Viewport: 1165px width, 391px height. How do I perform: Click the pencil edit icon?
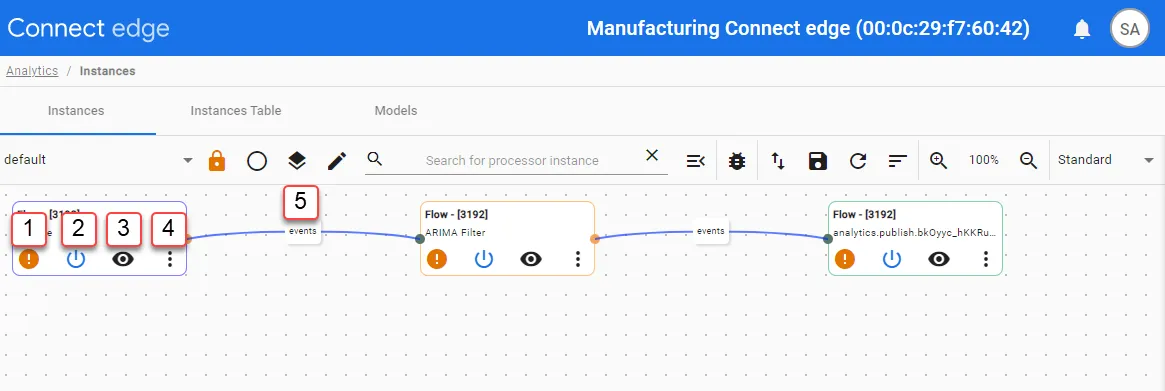(x=337, y=161)
